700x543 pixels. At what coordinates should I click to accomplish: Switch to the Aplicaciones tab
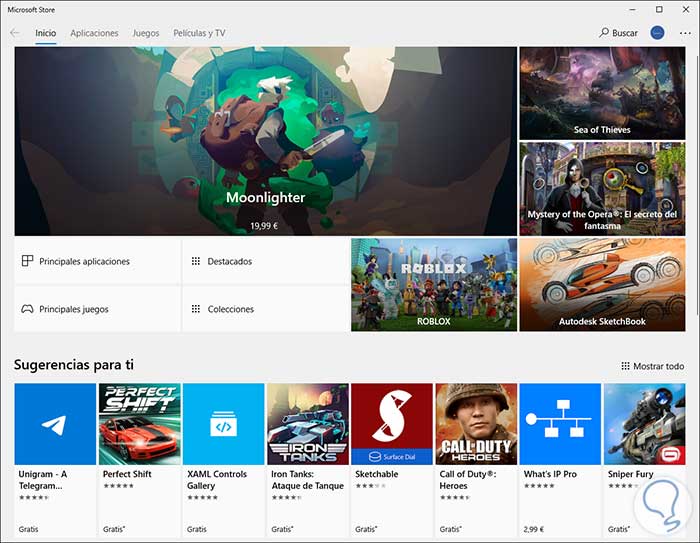[94, 33]
